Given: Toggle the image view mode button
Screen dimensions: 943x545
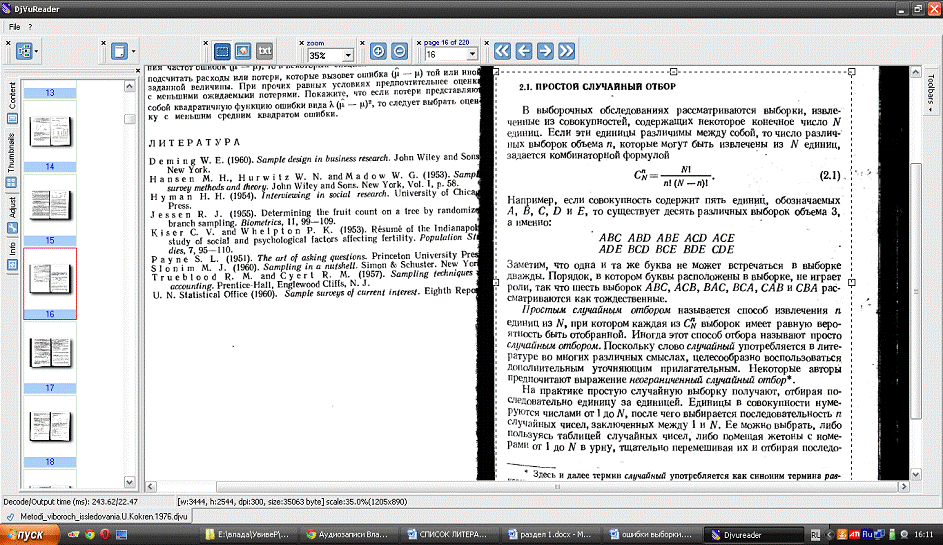Looking at the screenshot, I should point(243,51).
